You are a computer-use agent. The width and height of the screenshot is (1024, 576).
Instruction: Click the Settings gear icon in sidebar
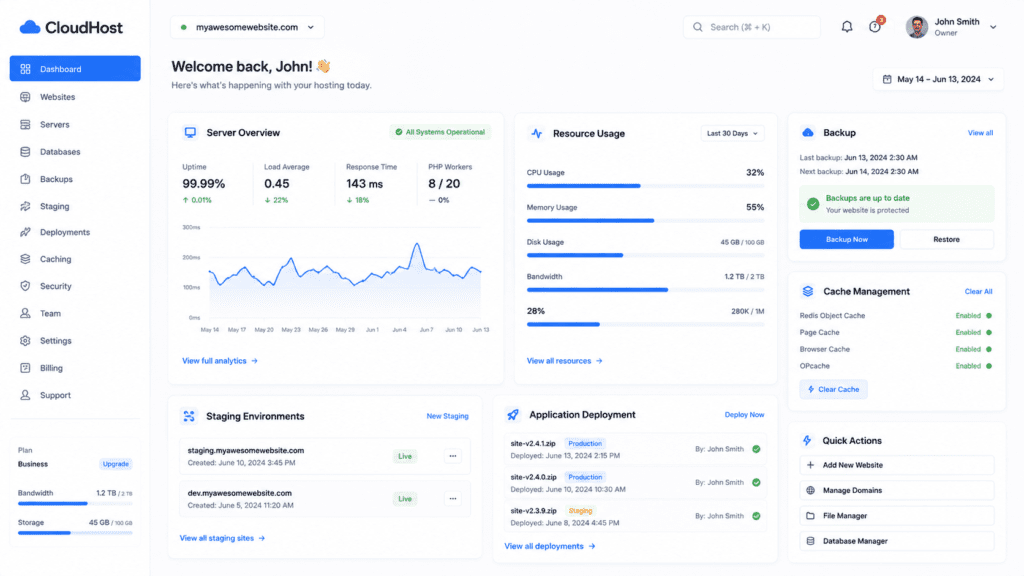click(x=25, y=341)
